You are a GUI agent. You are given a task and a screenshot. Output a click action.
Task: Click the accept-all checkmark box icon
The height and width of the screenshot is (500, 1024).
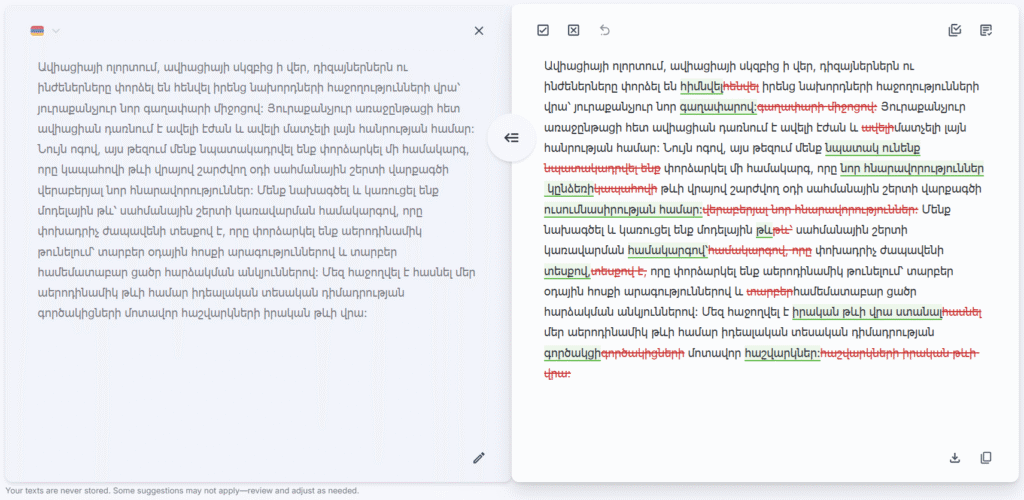pos(543,31)
